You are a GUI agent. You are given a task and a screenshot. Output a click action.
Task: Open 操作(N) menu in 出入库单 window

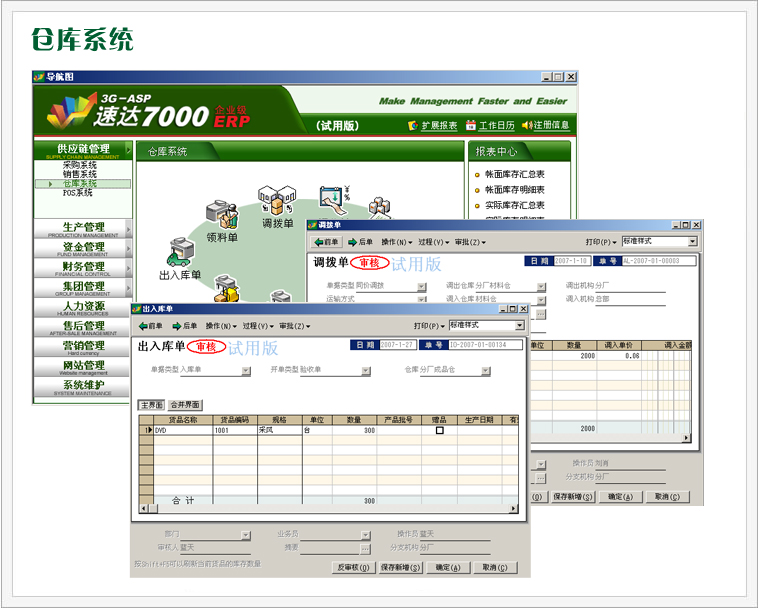click(x=221, y=326)
